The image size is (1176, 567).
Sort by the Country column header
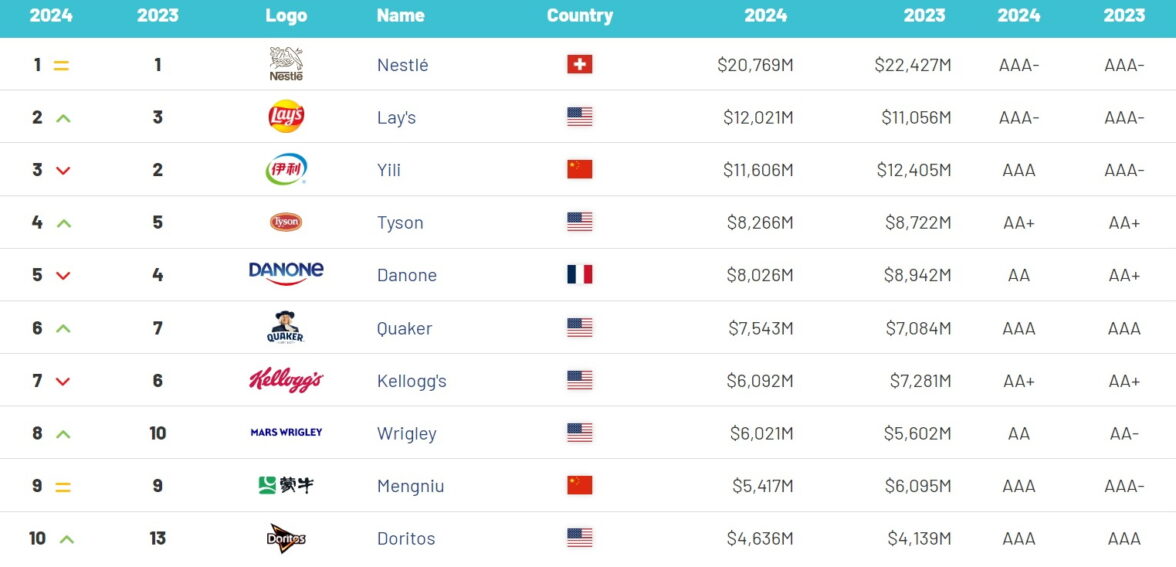coord(580,16)
